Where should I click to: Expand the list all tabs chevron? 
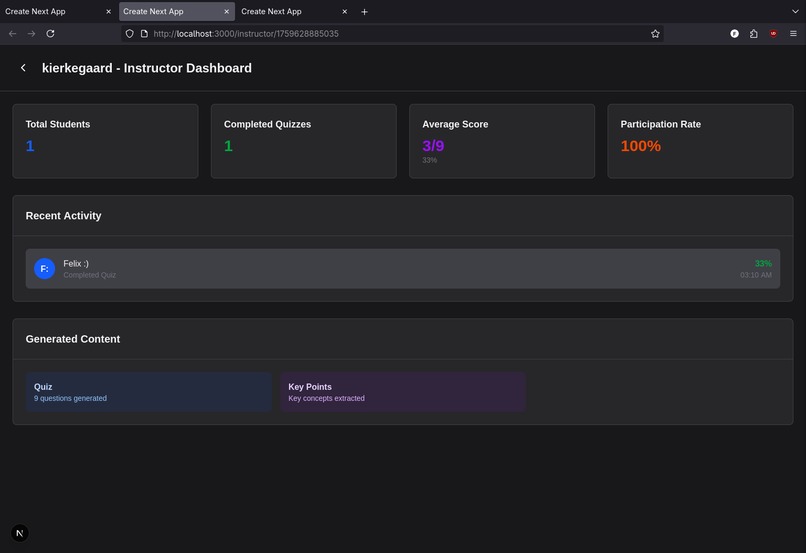tap(795, 11)
